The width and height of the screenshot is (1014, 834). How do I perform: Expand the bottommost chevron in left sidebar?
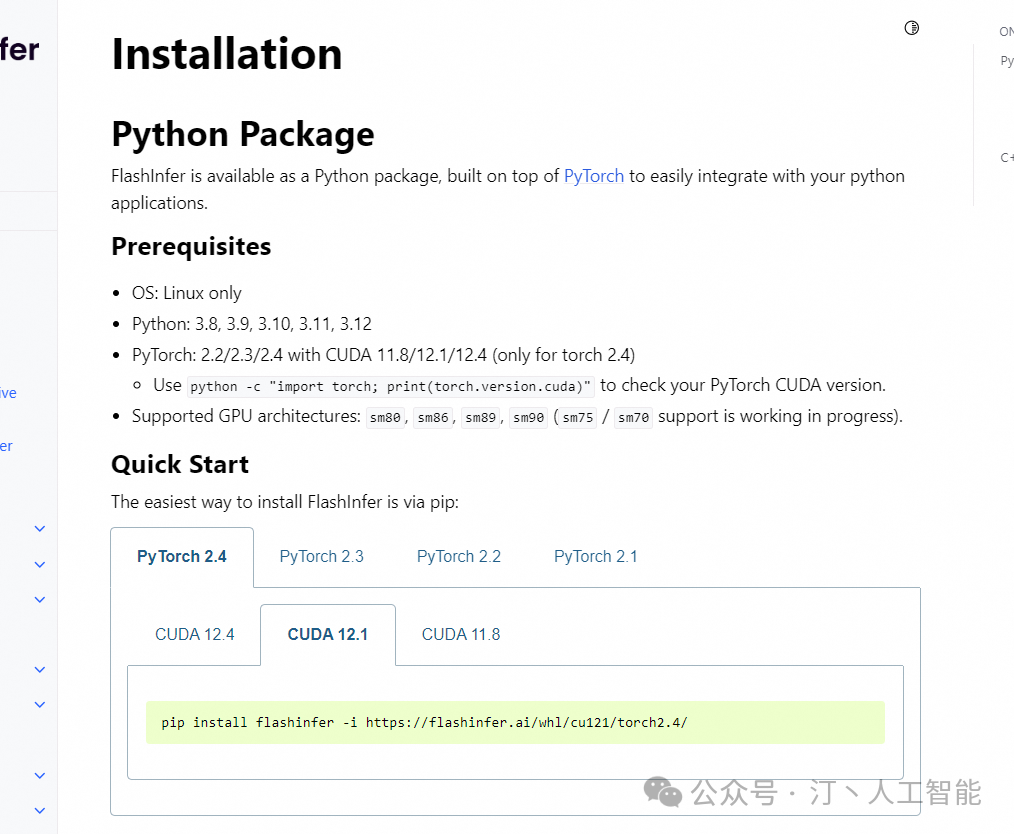click(40, 810)
